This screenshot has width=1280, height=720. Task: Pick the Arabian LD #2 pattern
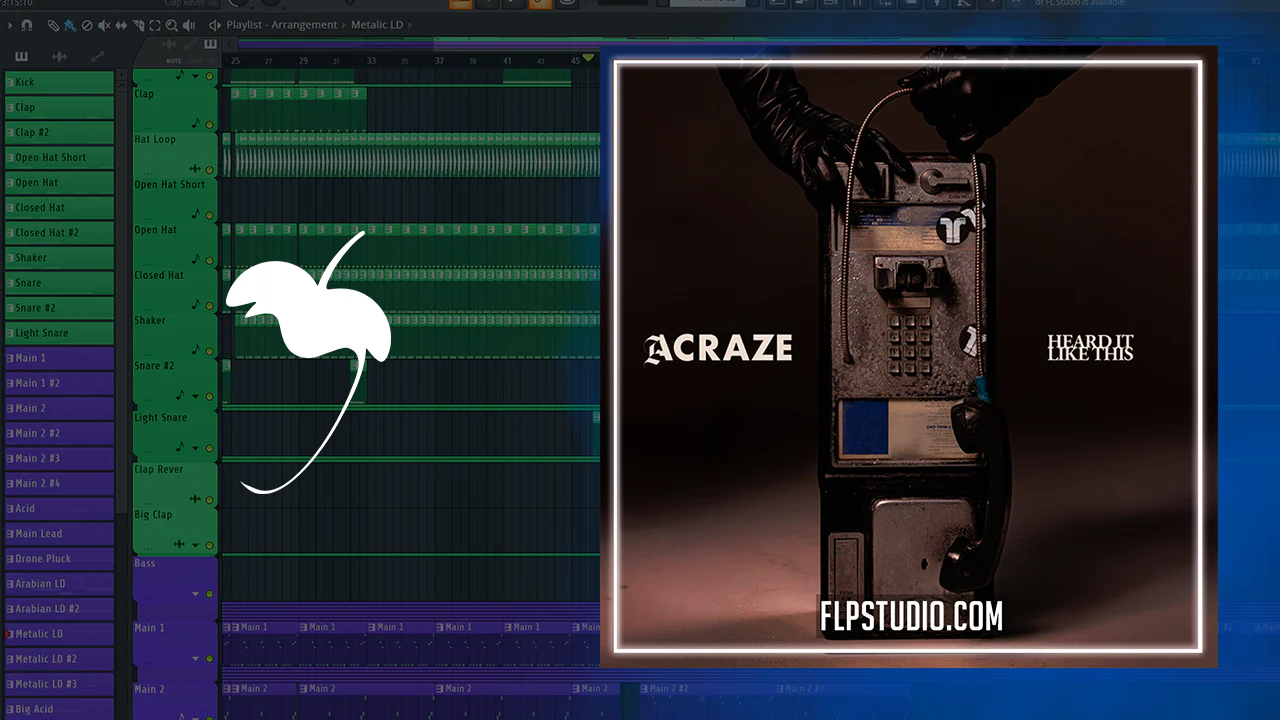pos(59,609)
